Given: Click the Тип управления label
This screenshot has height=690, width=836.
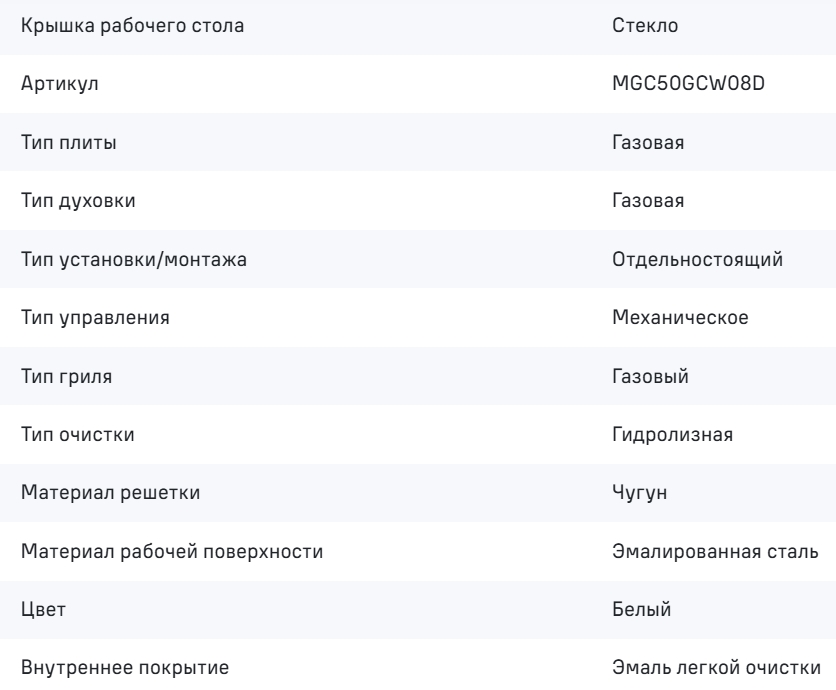Looking at the screenshot, I should [95, 319].
